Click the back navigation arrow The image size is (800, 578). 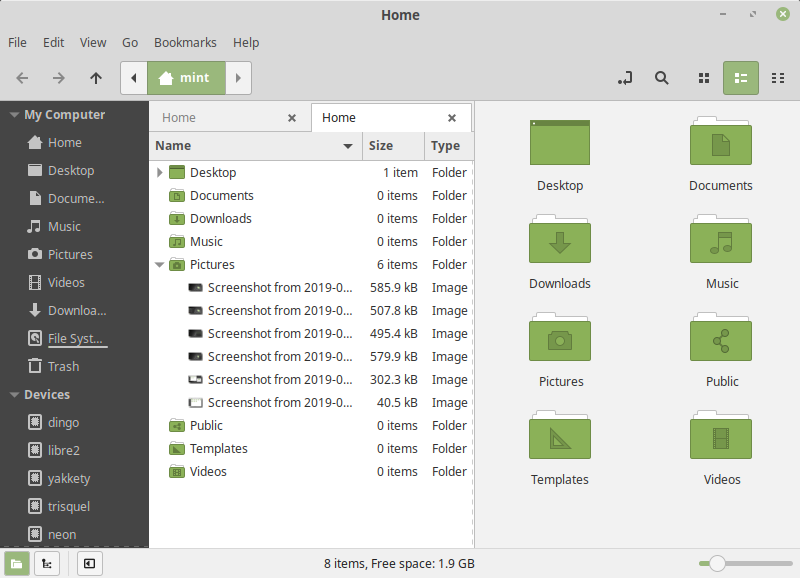point(21,78)
